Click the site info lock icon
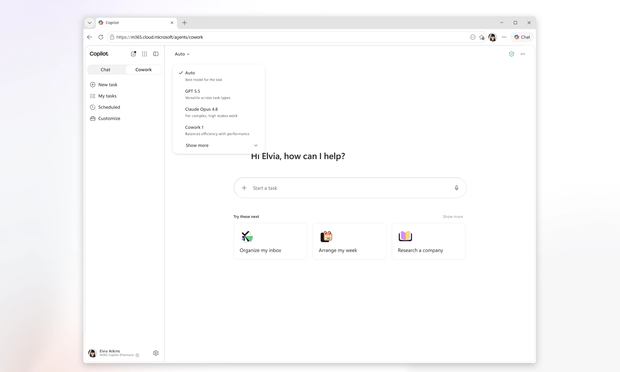 (x=112, y=37)
